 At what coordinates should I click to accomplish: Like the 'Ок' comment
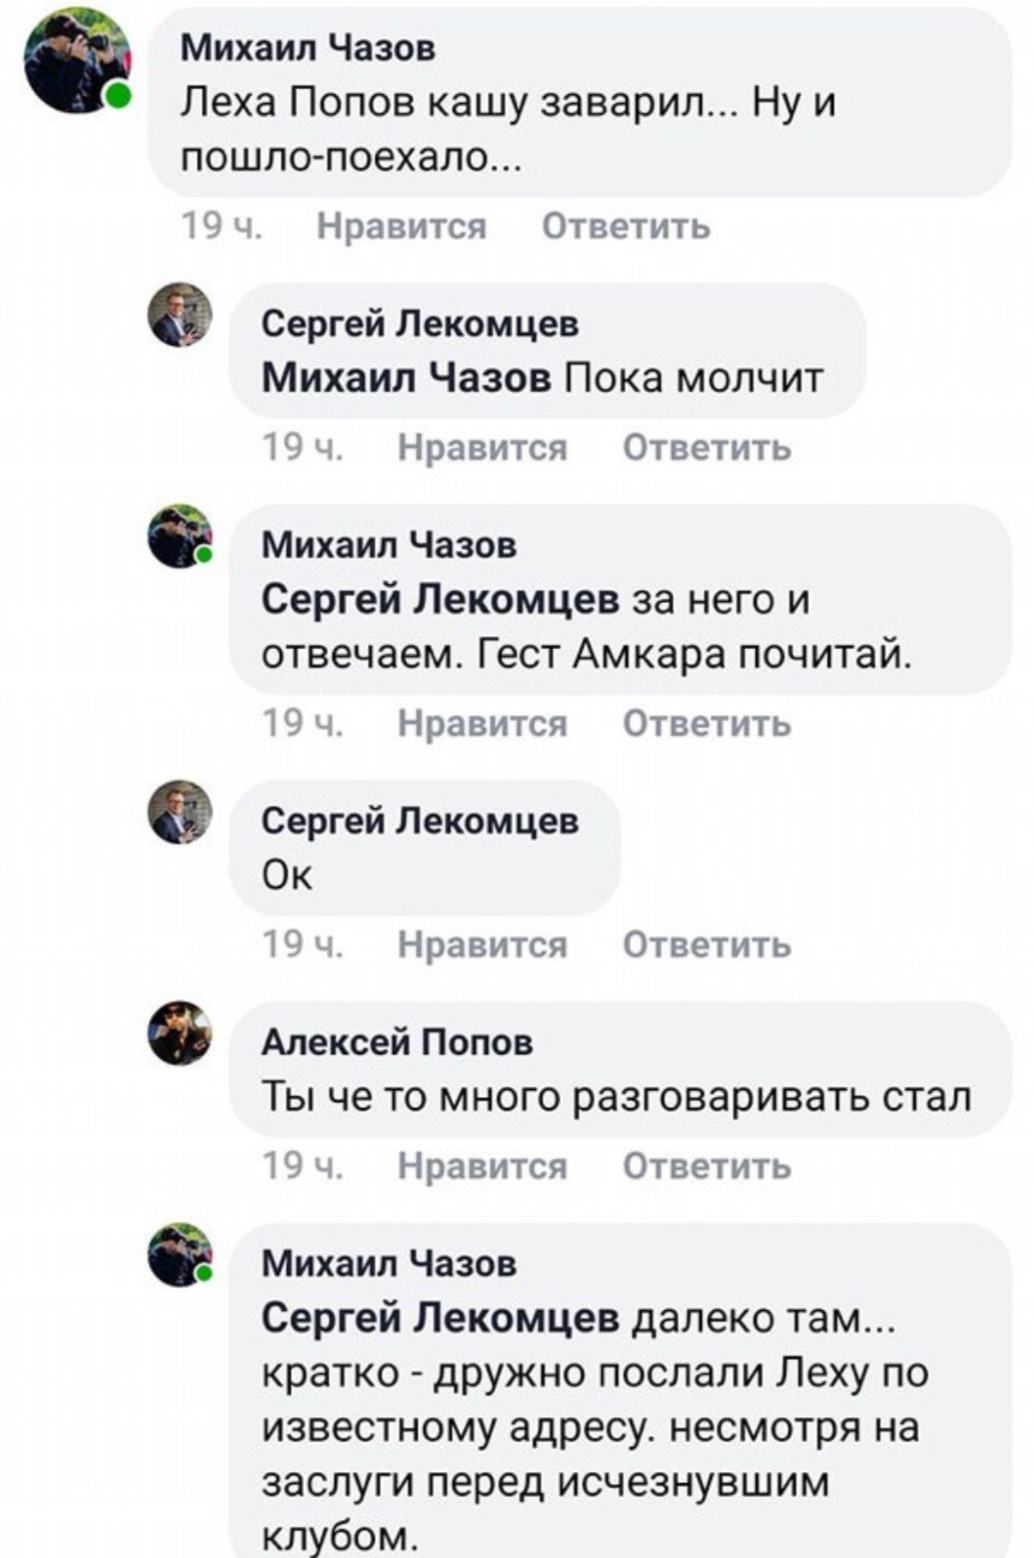point(482,945)
